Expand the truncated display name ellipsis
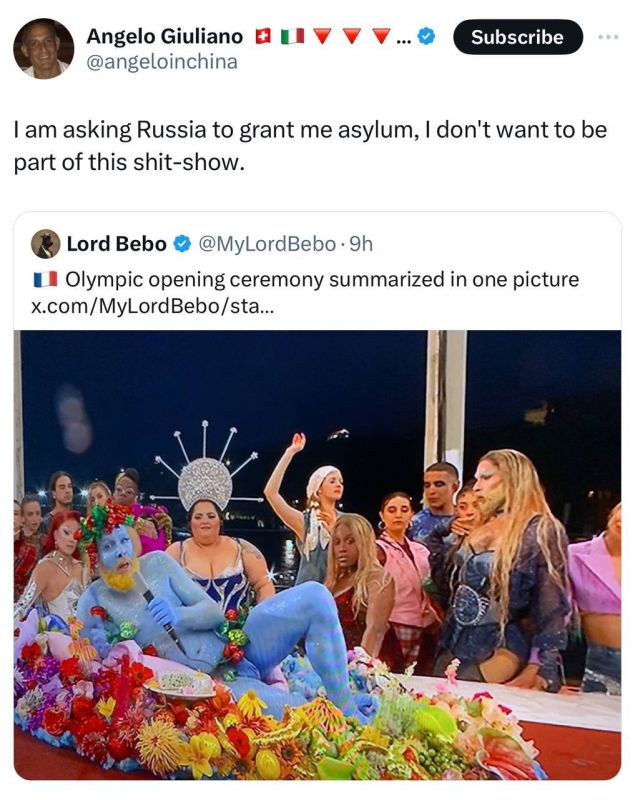The image size is (635, 800). point(401,37)
